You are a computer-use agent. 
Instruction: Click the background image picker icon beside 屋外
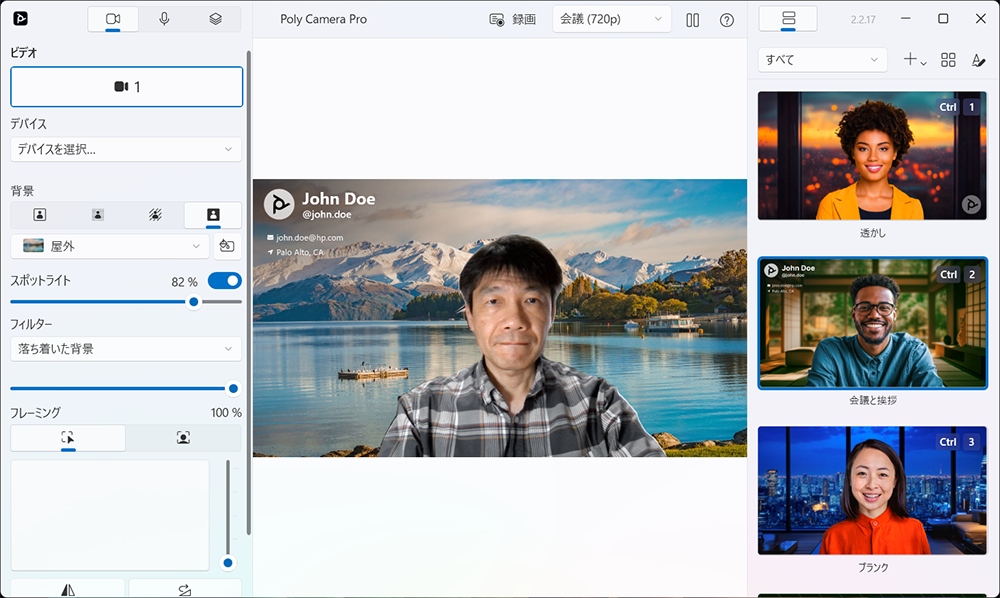pos(227,246)
